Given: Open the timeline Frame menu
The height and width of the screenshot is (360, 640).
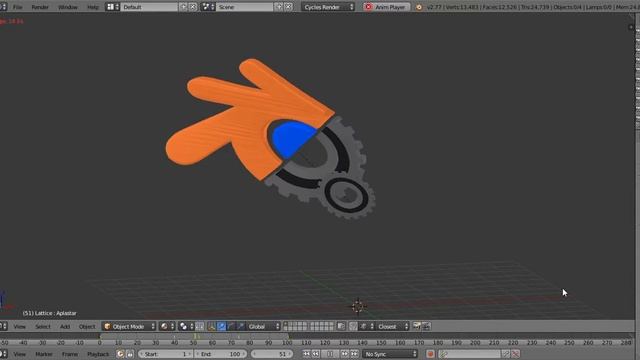Looking at the screenshot, I should [70, 354].
